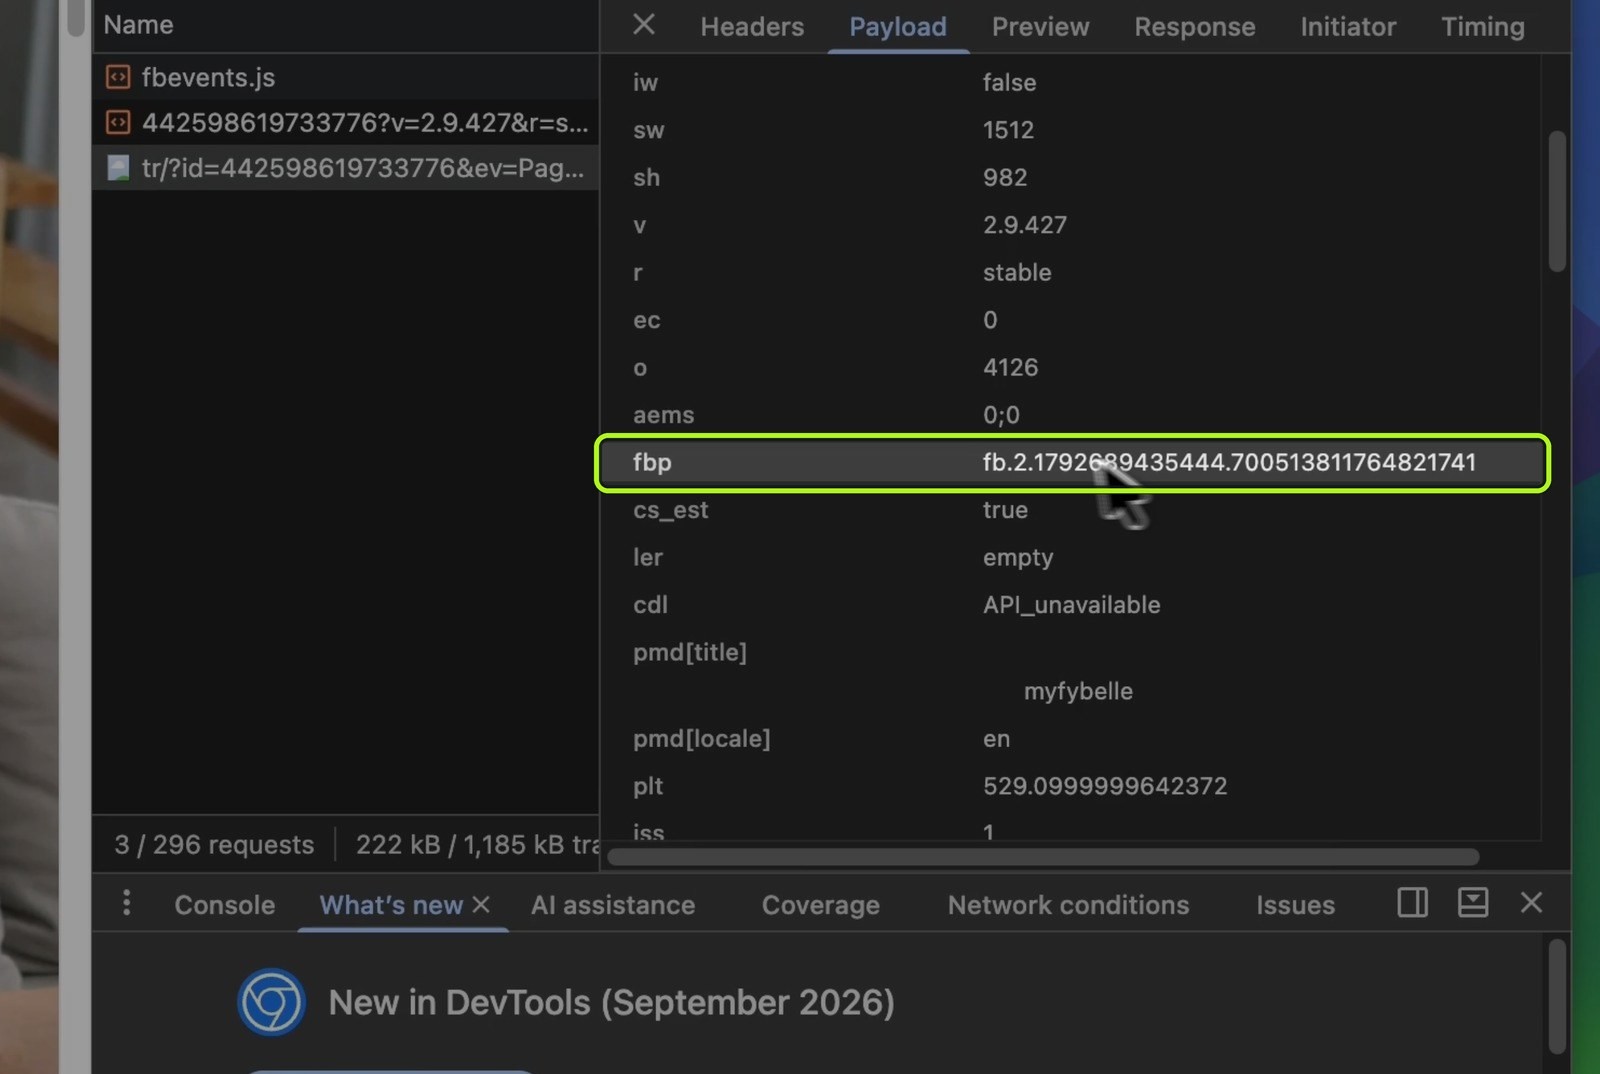Switch to the Console drawer tab
The height and width of the screenshot is (1074, 1600).
pos(225,905)
